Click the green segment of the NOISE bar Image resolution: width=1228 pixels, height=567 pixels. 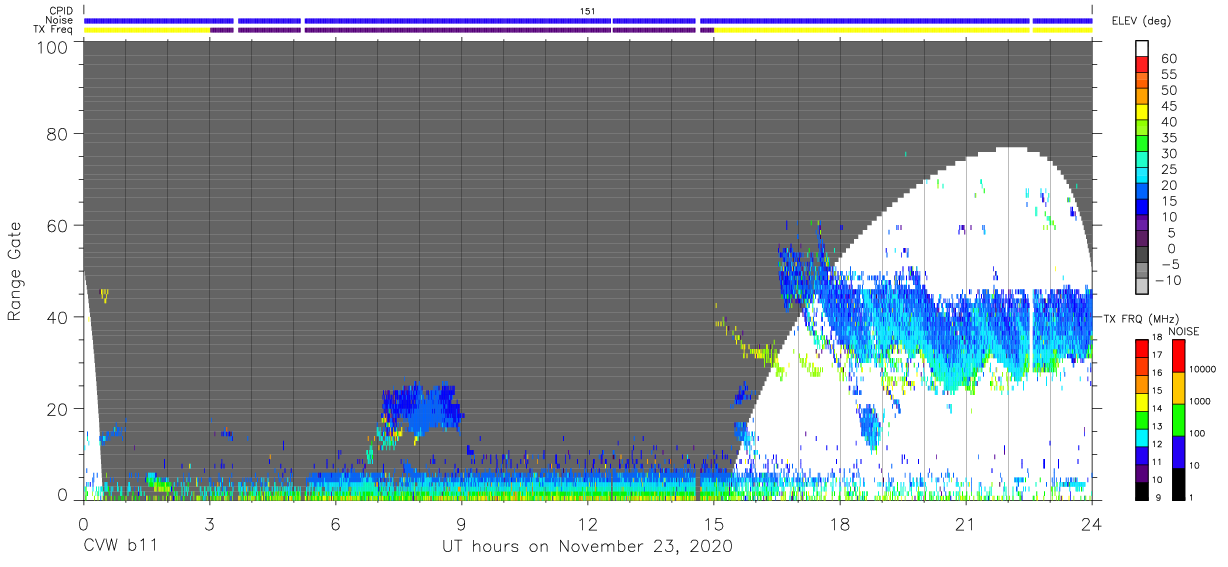pyautogui.click(x=1180, y=420)
